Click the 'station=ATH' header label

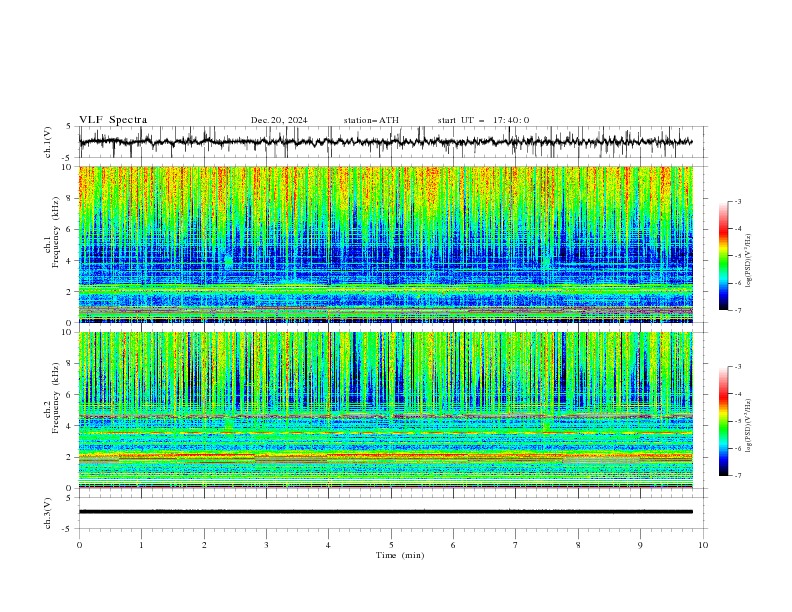[371, 120]
